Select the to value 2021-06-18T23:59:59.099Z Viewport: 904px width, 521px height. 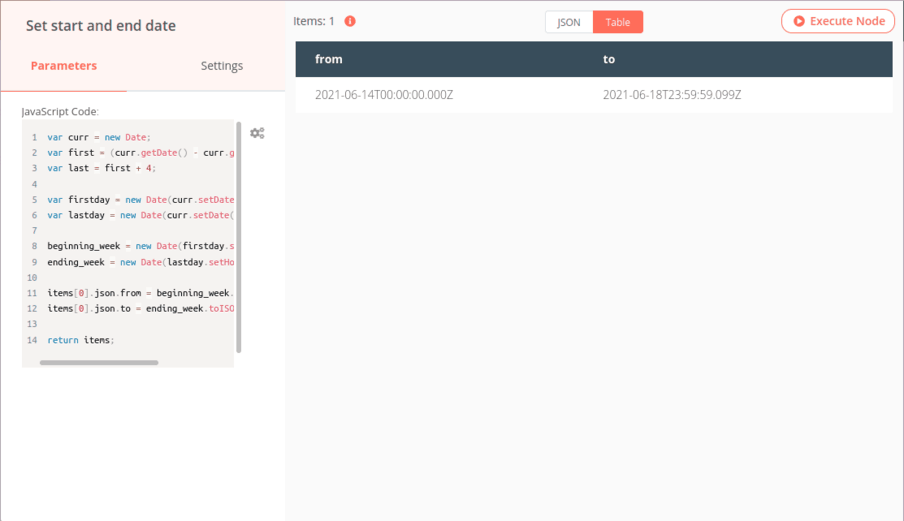(x=671, y=95)
